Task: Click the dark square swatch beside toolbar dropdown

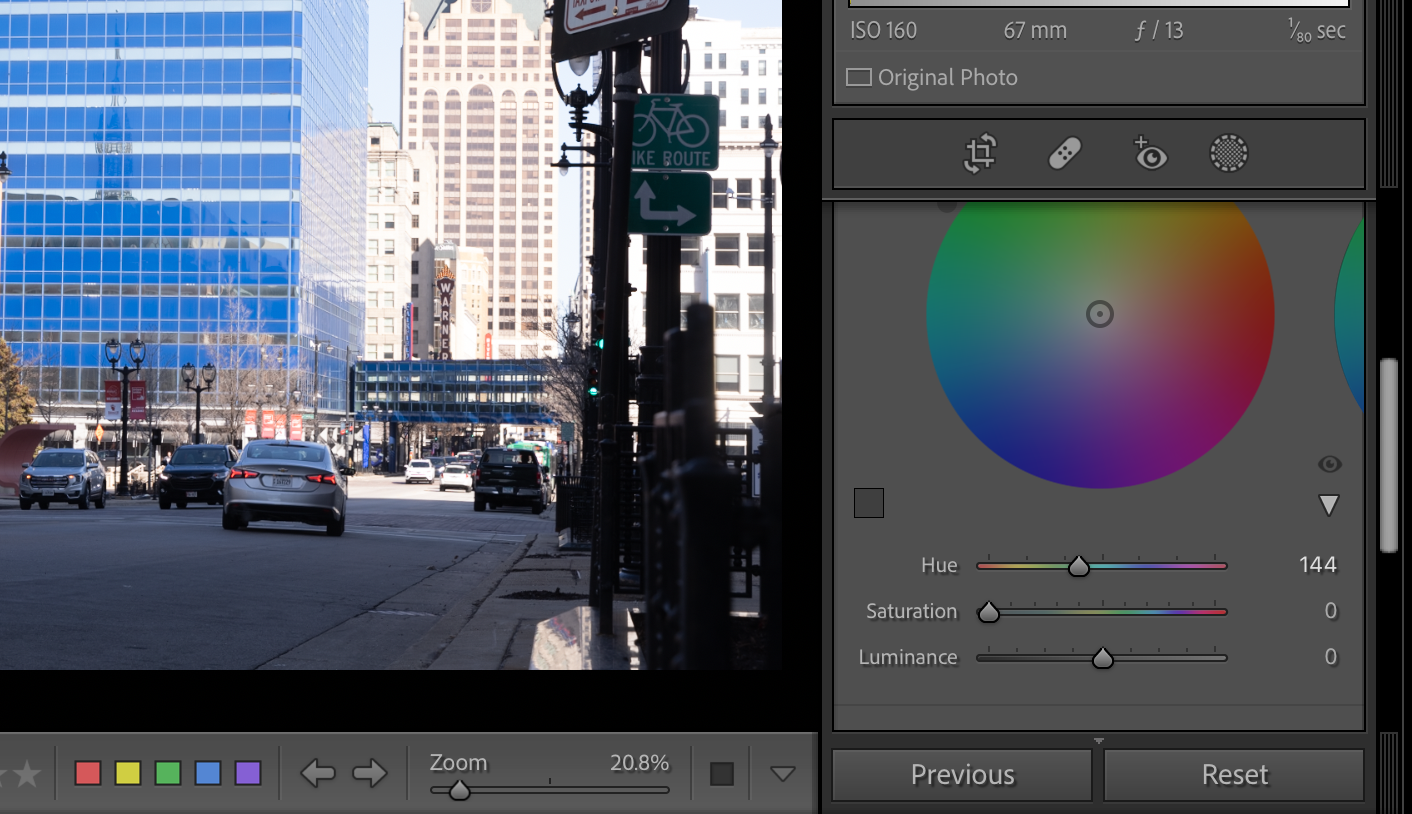Action: tap(721, 772)
